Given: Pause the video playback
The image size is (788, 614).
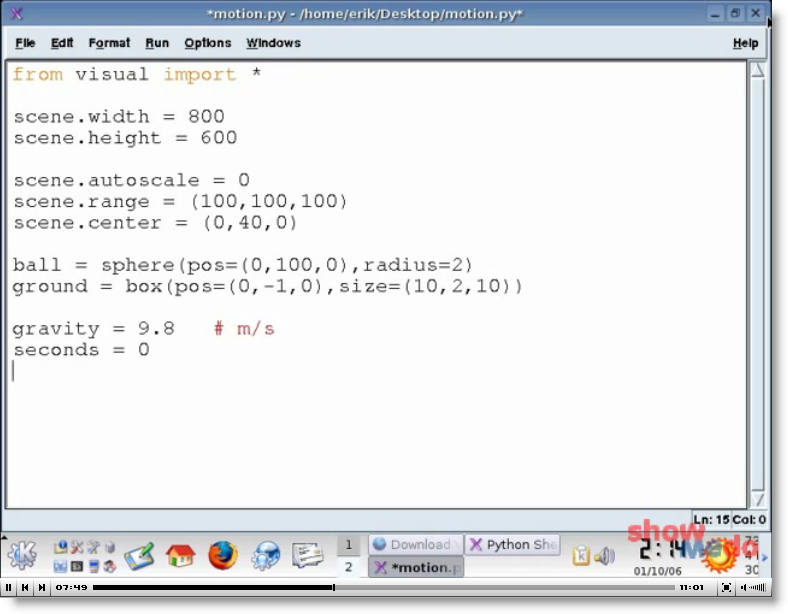Looking at the screenshot, I should [x=8, y=587].
